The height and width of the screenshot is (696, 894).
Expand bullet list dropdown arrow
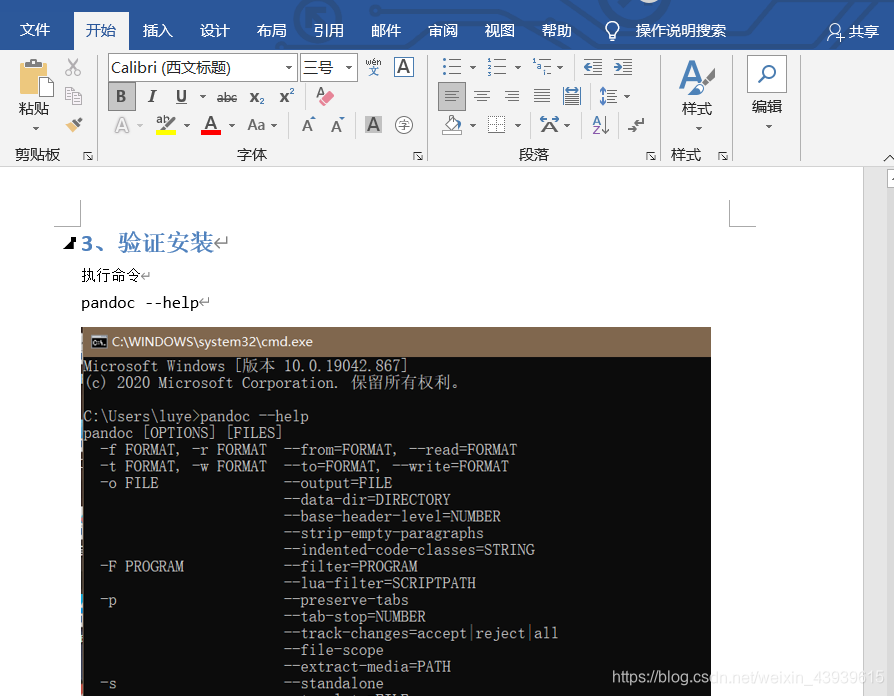(473, 67)
